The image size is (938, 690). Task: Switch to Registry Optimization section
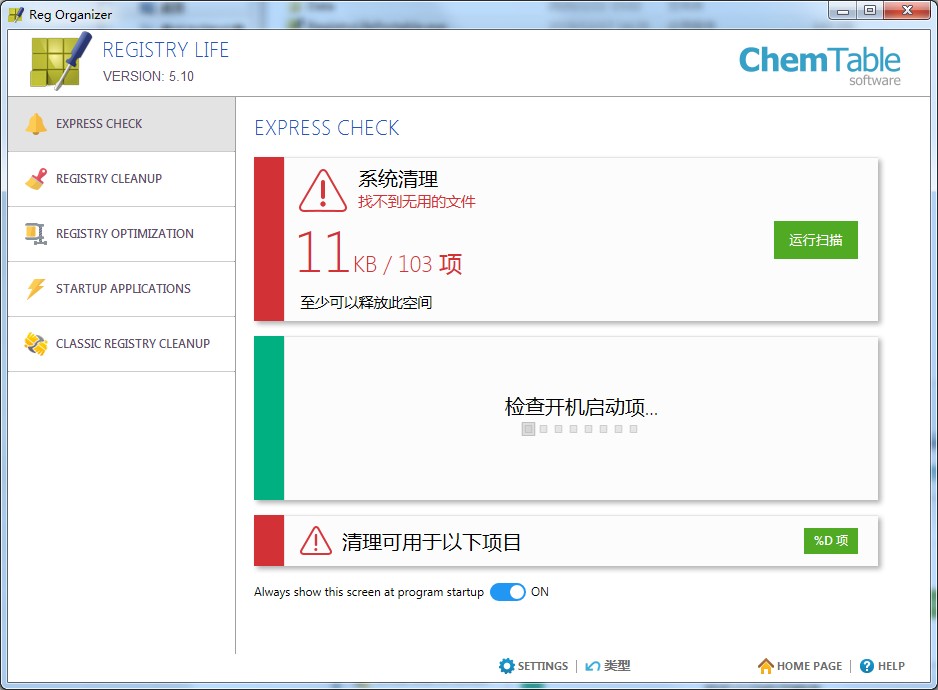point(121,234)
